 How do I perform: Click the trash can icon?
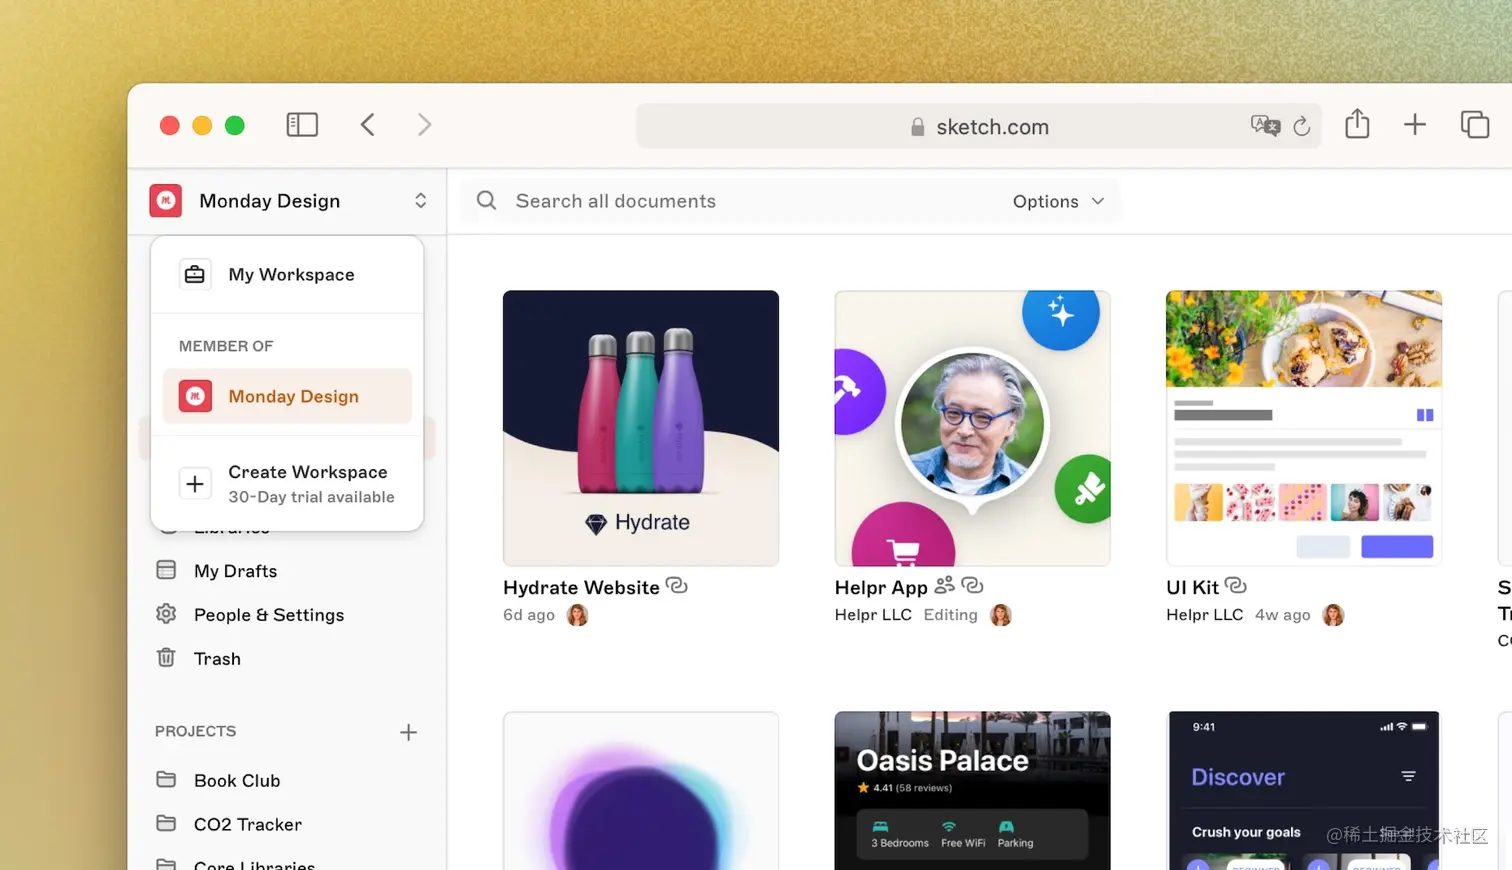(x=166, y=658)
